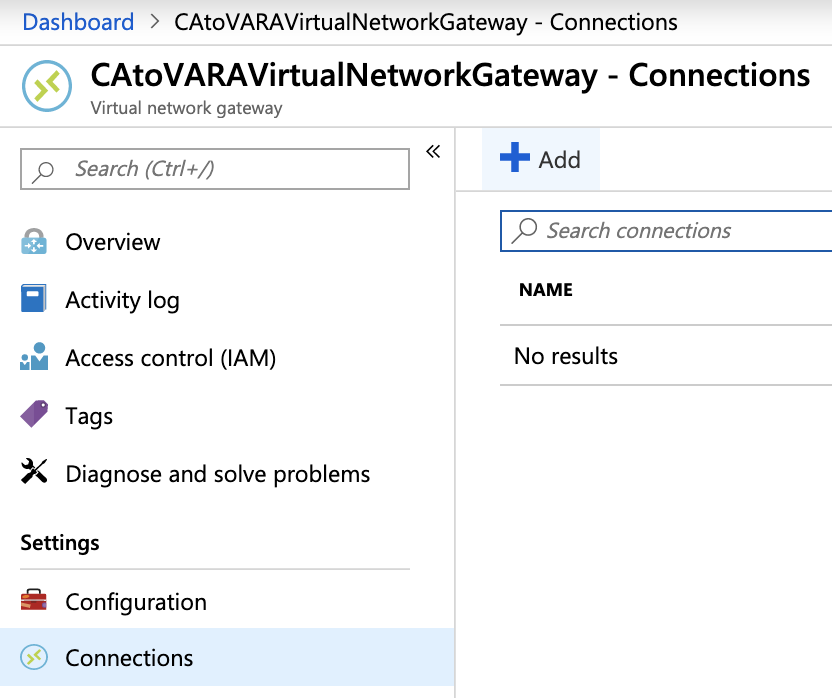Screen dimensions: 832x698
Task: Click the No results table row
Action: click(x=566, y=356)
